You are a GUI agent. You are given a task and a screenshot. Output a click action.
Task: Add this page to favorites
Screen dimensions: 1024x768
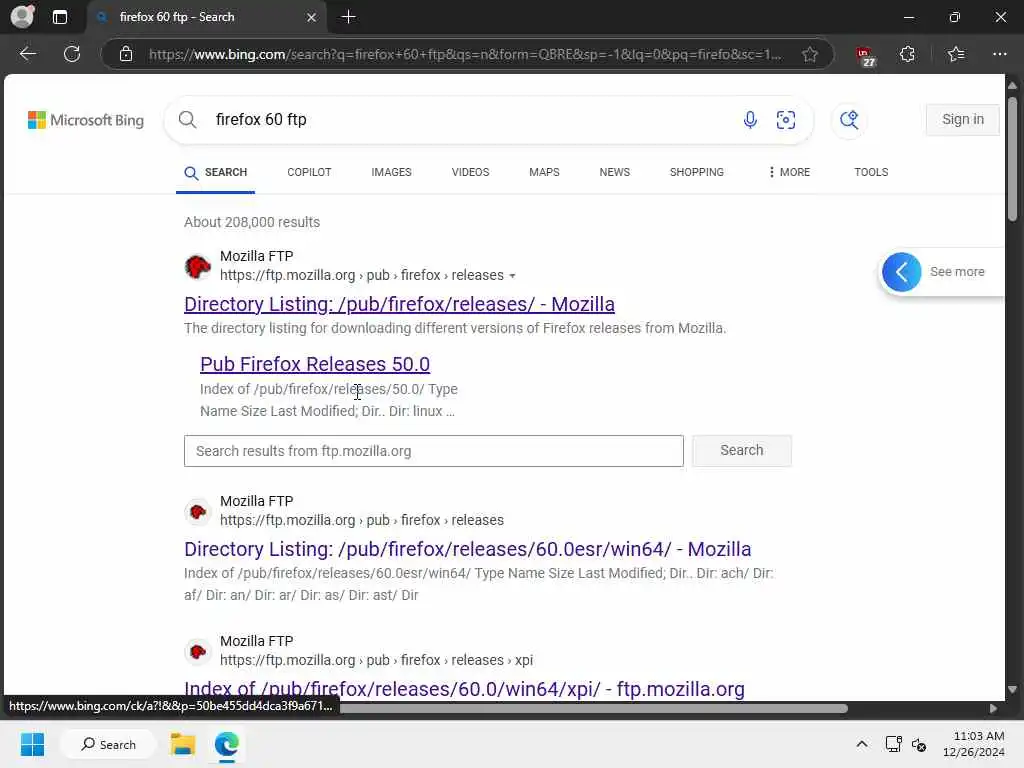(x=810, y=54)
